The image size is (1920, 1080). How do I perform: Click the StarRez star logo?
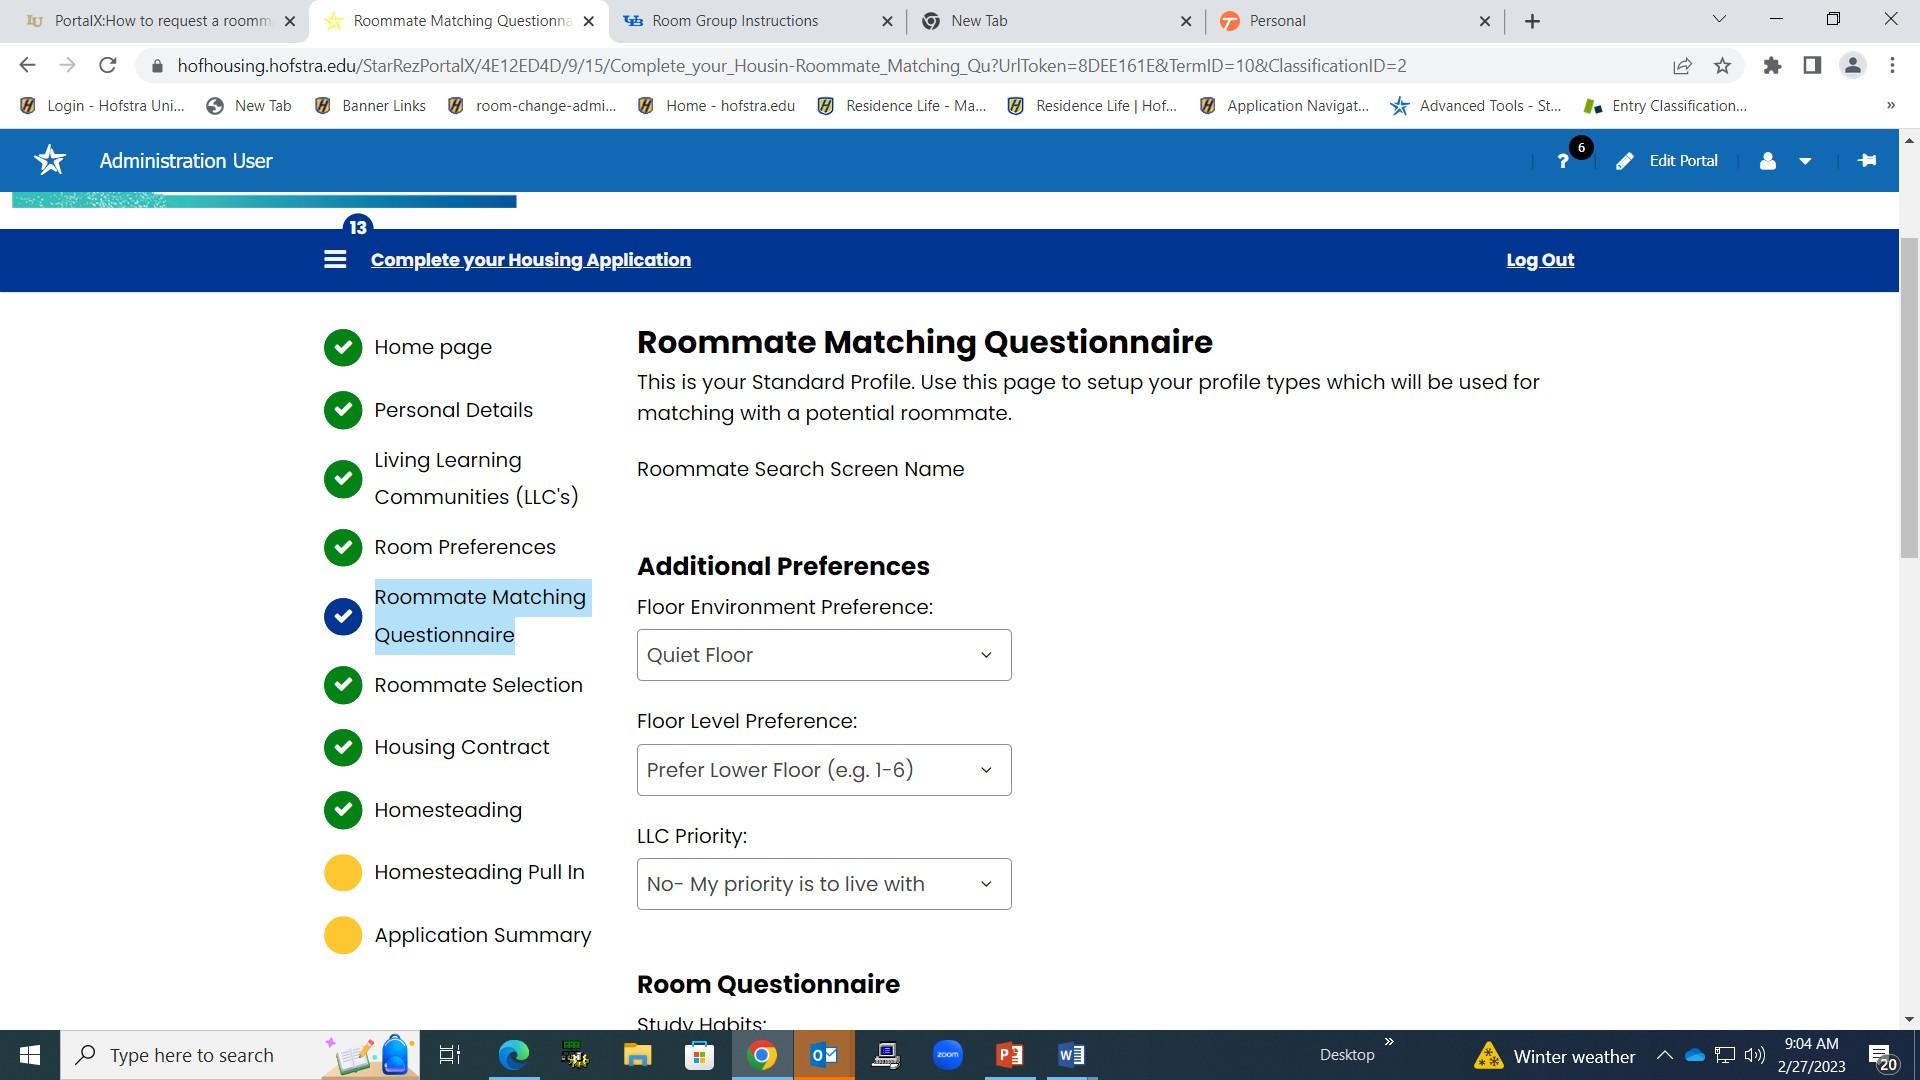pos(50,161)
